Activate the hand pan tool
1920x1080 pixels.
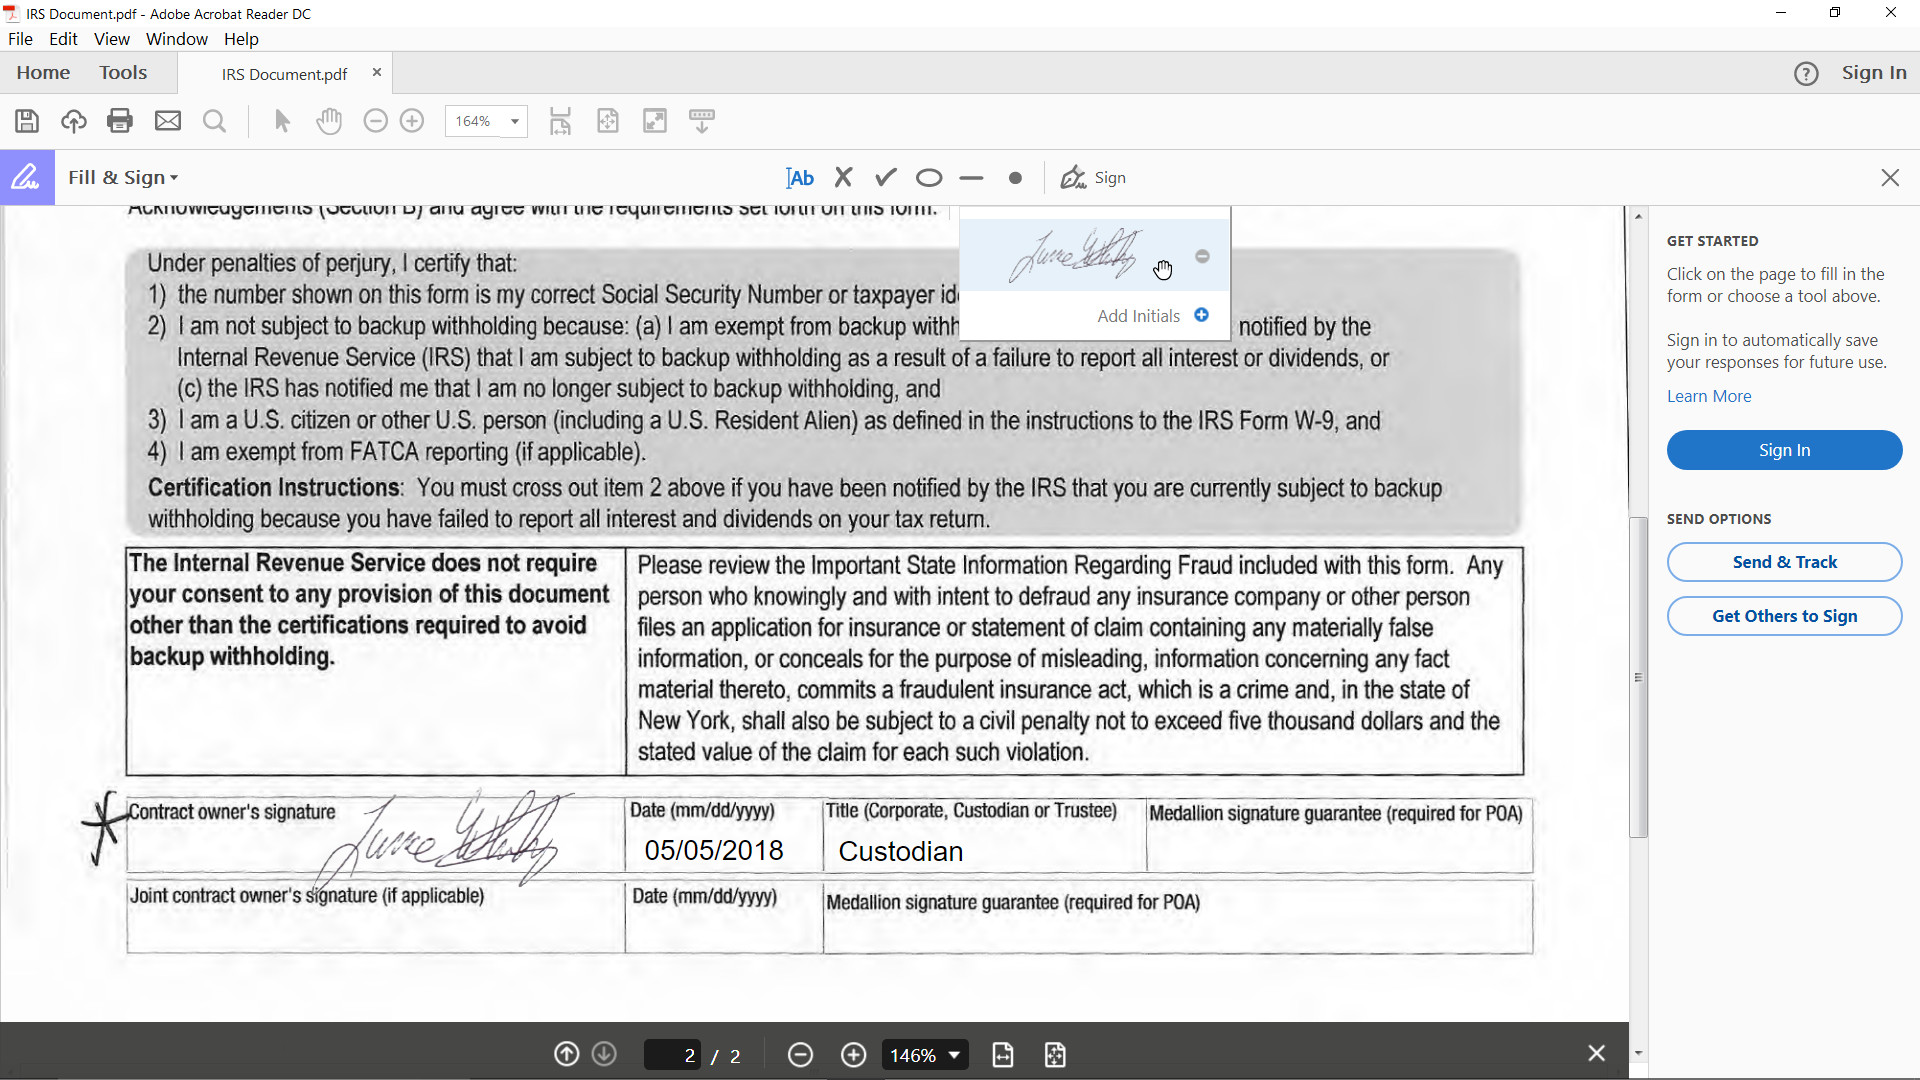(328, 121)
